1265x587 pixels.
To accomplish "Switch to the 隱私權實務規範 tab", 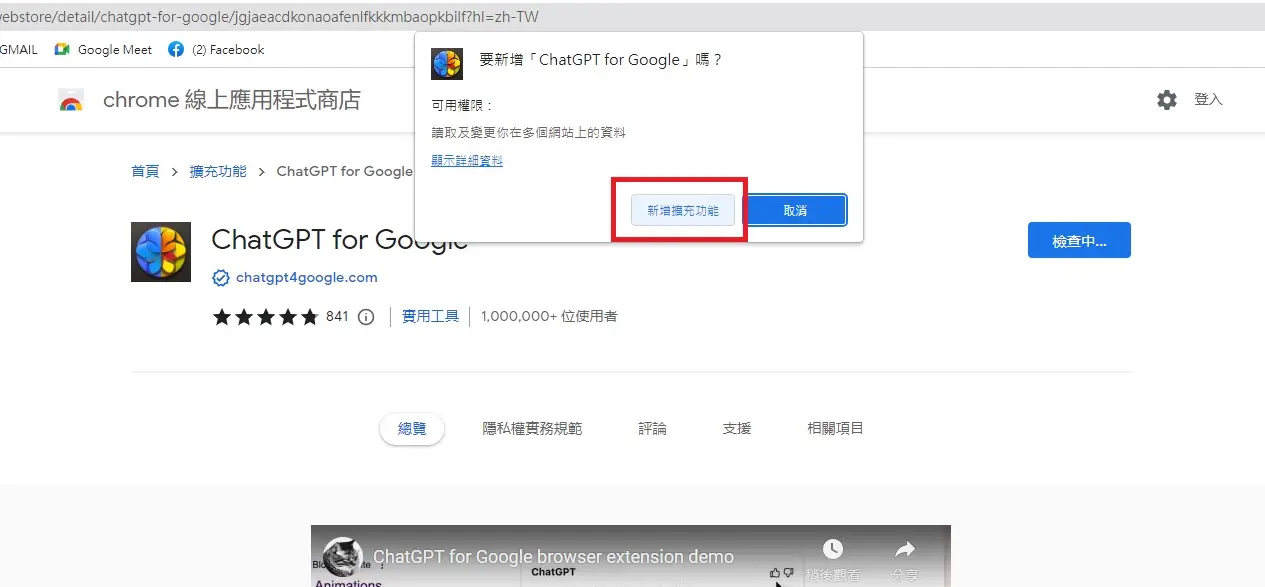I will point(532,428).
